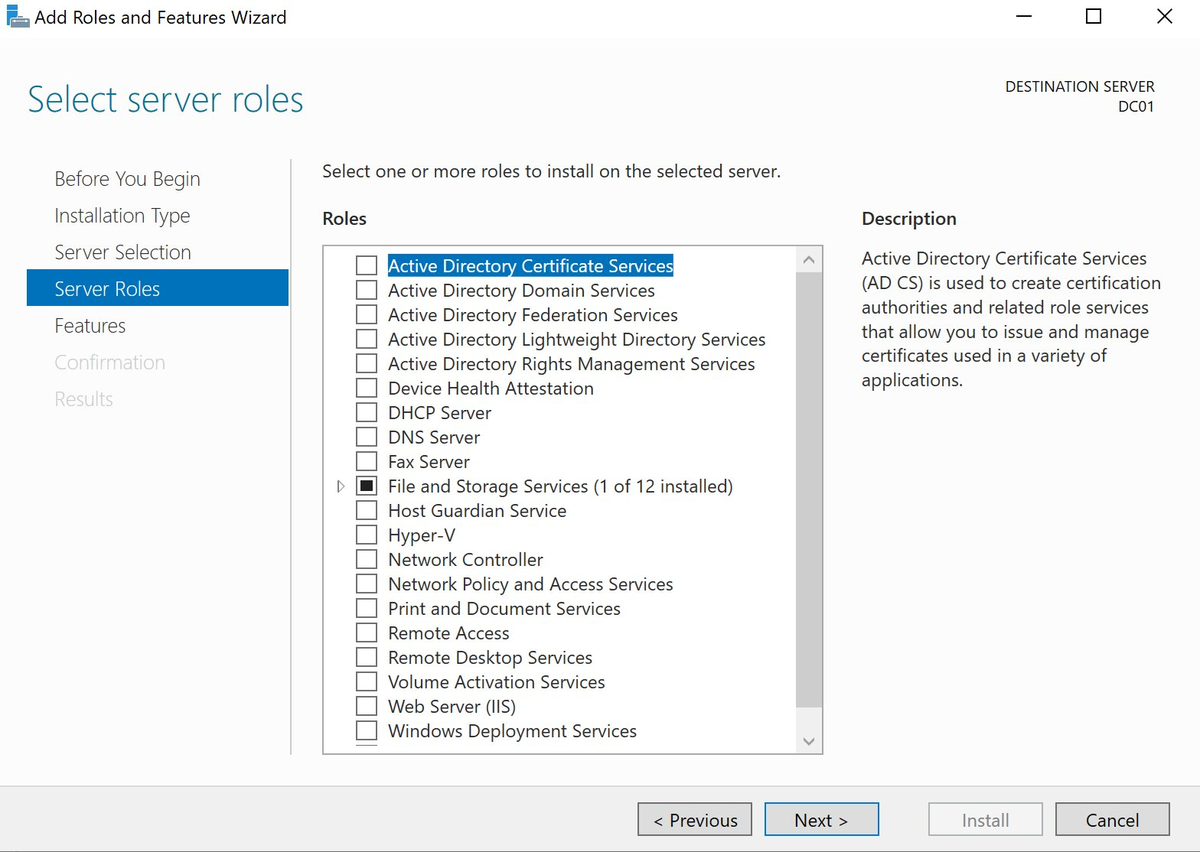
Task: Enable the Active Directory Certificate Services role
Action: 366,265
